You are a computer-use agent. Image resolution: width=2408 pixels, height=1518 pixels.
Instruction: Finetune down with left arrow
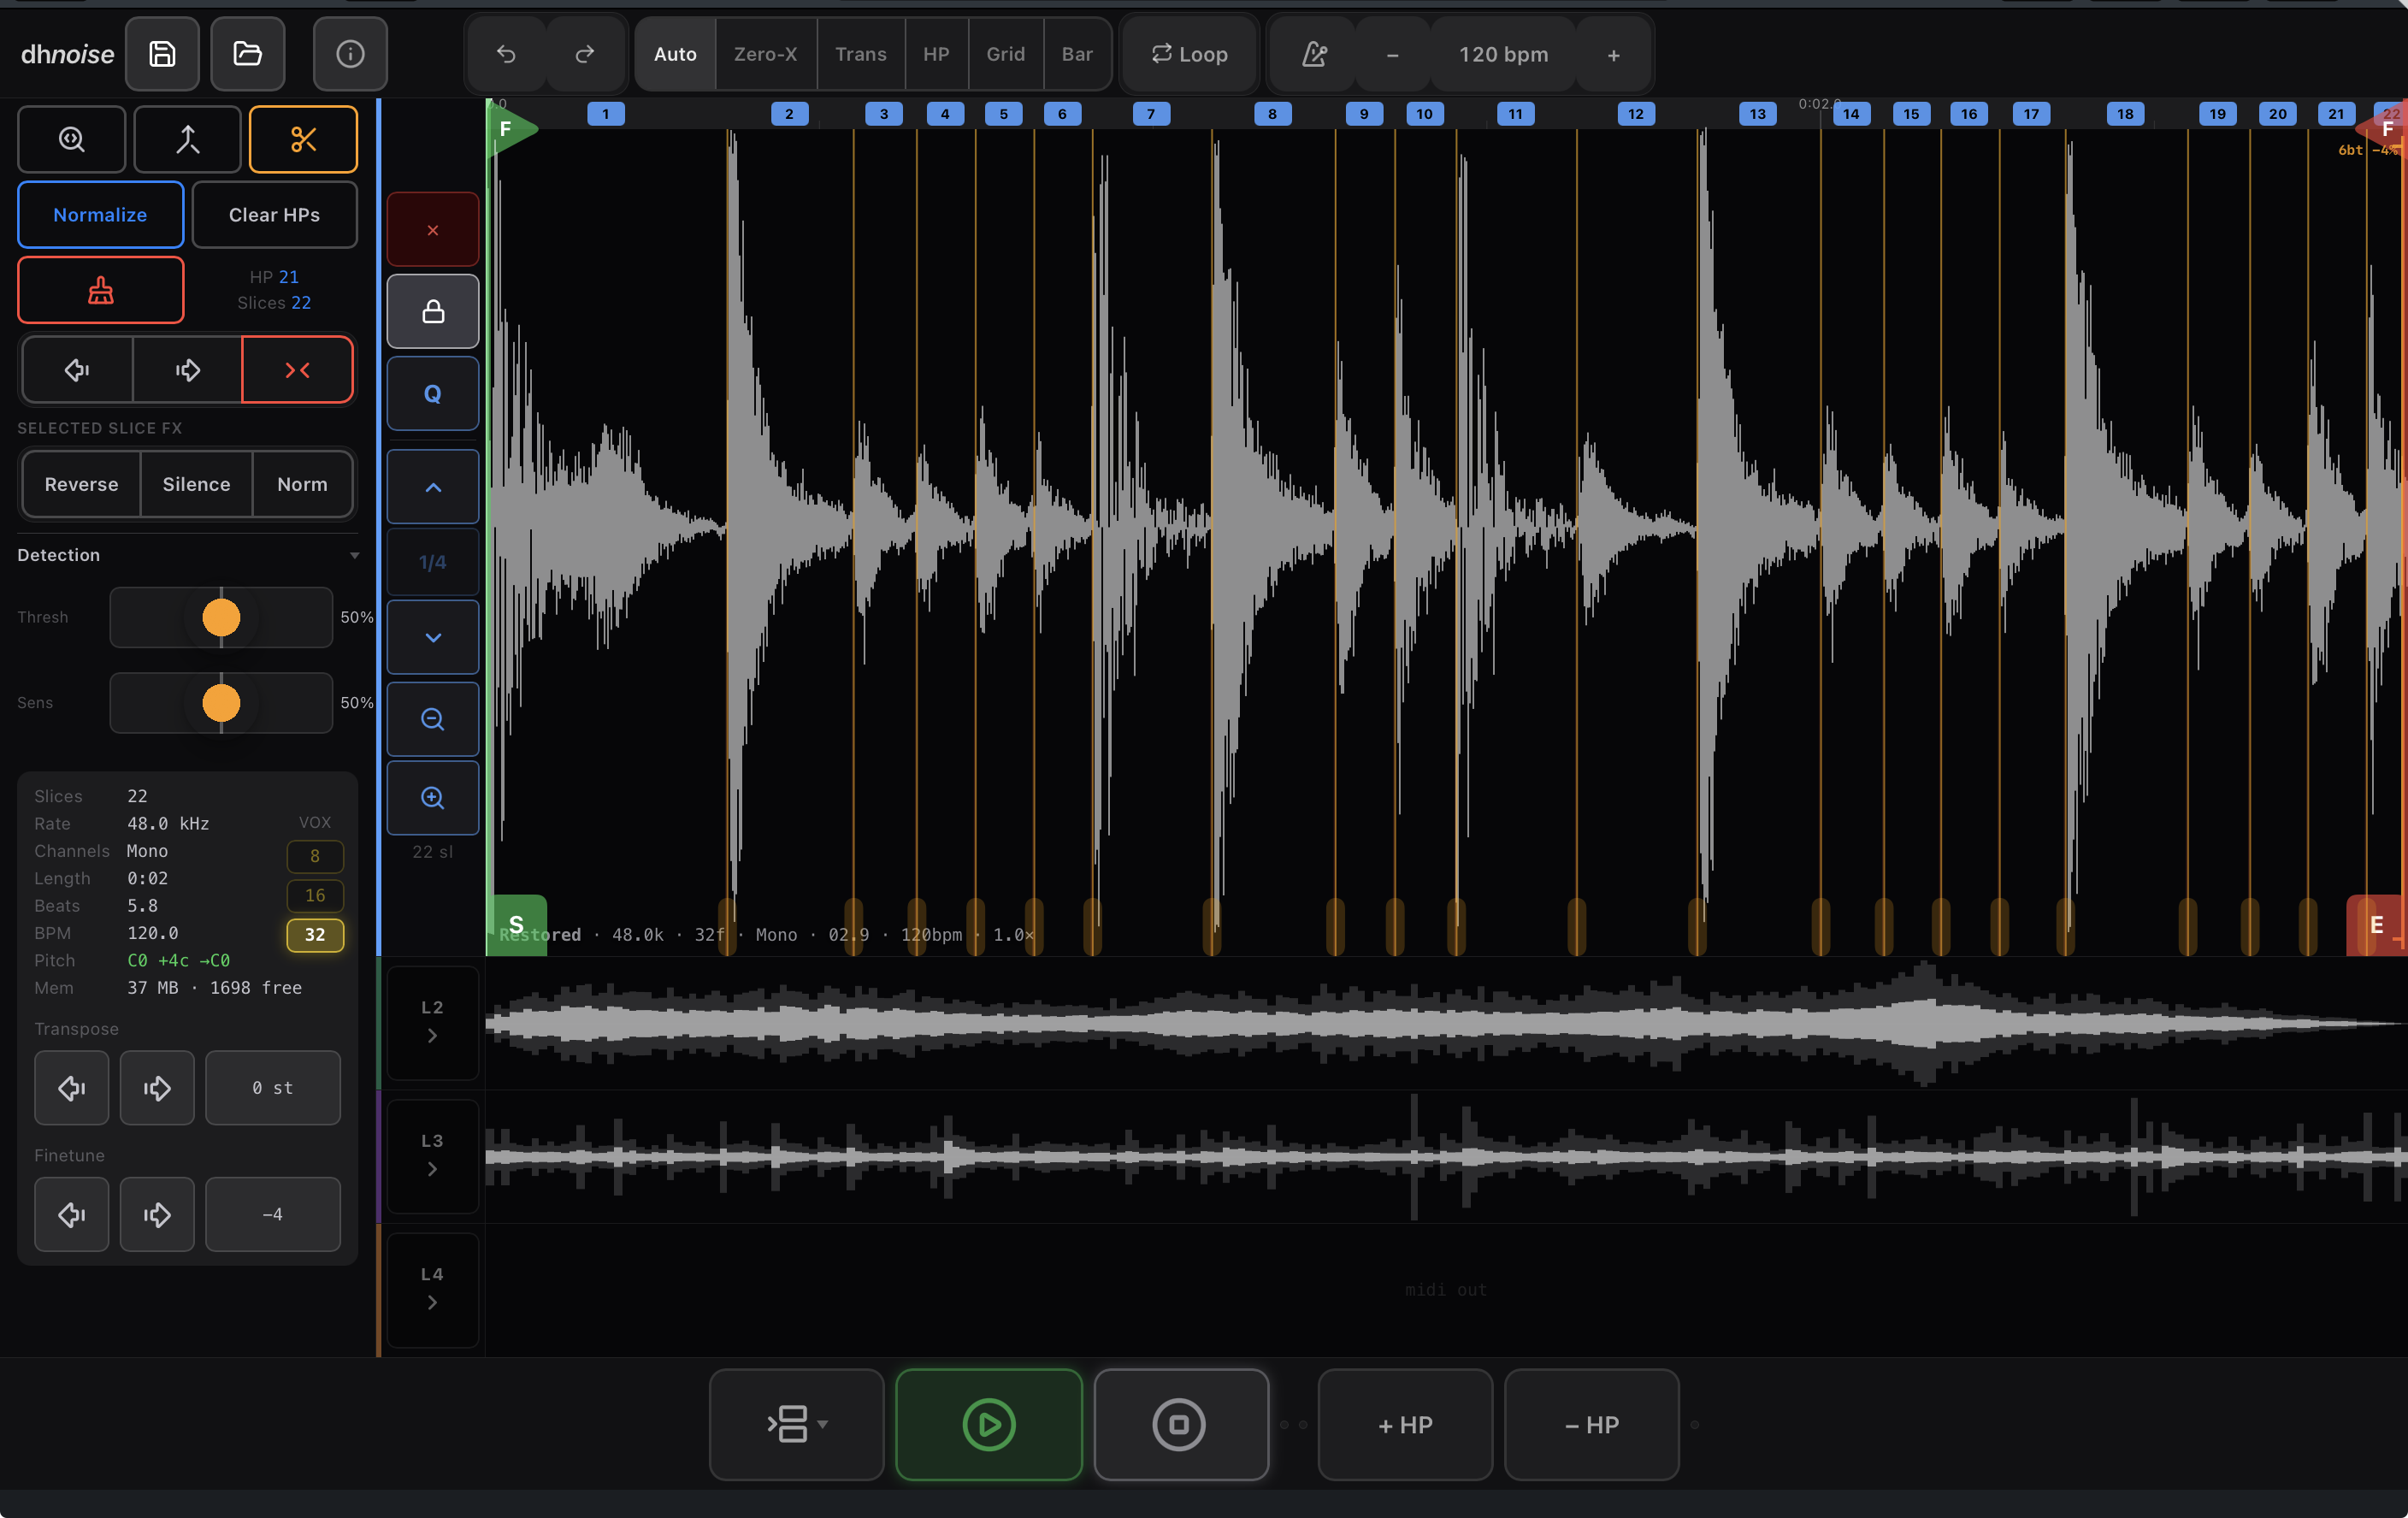[x=71, y=1215]
